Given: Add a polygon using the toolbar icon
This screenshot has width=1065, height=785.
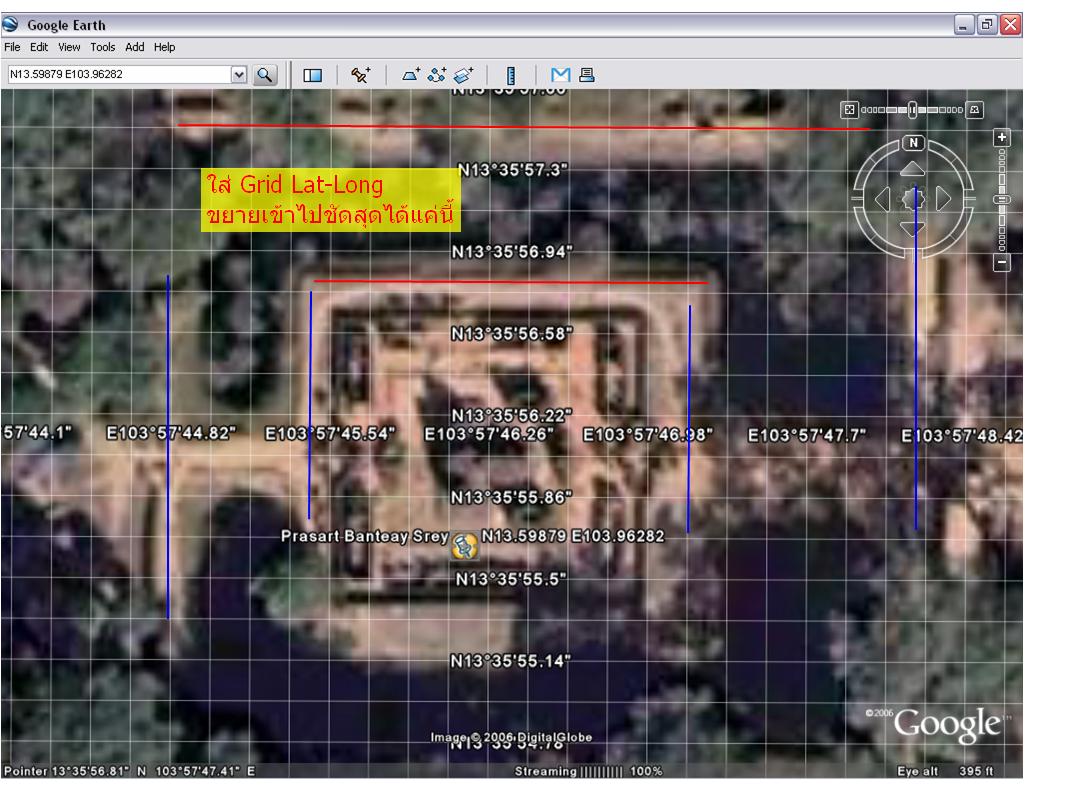Looking at the screenshot, I should click(411, 75).
